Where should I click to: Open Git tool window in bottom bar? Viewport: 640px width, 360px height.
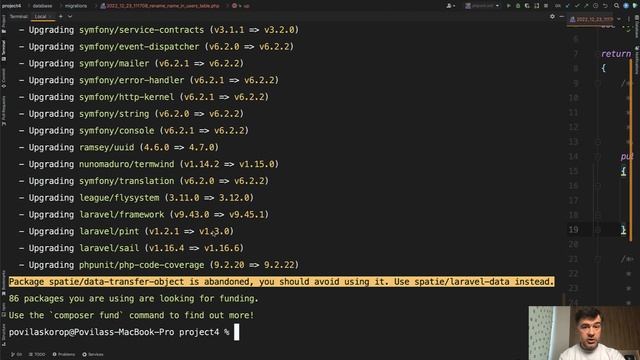tap(16, 354)
